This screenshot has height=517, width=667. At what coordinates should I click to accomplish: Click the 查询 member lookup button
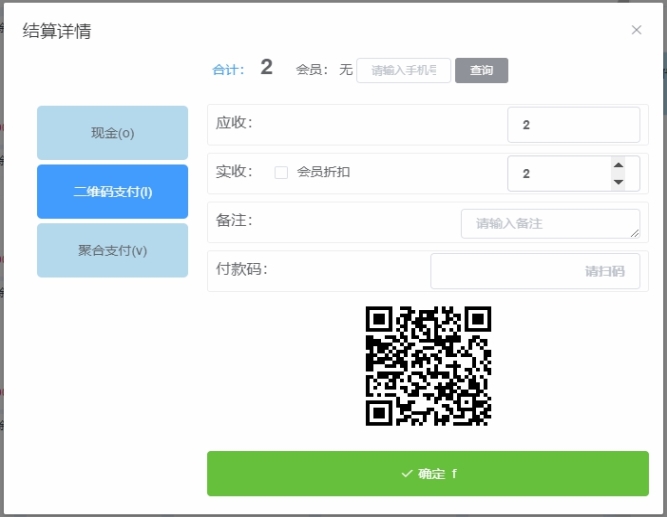[481, 70]
